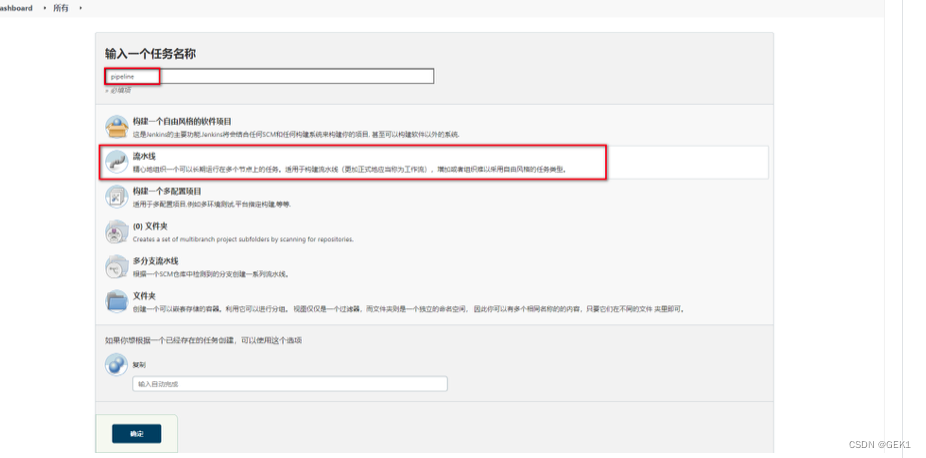Image resolution: width=926 pixels, height=458 pixels.
Task: Click the 复制 label text
Action: coord(139,365)
